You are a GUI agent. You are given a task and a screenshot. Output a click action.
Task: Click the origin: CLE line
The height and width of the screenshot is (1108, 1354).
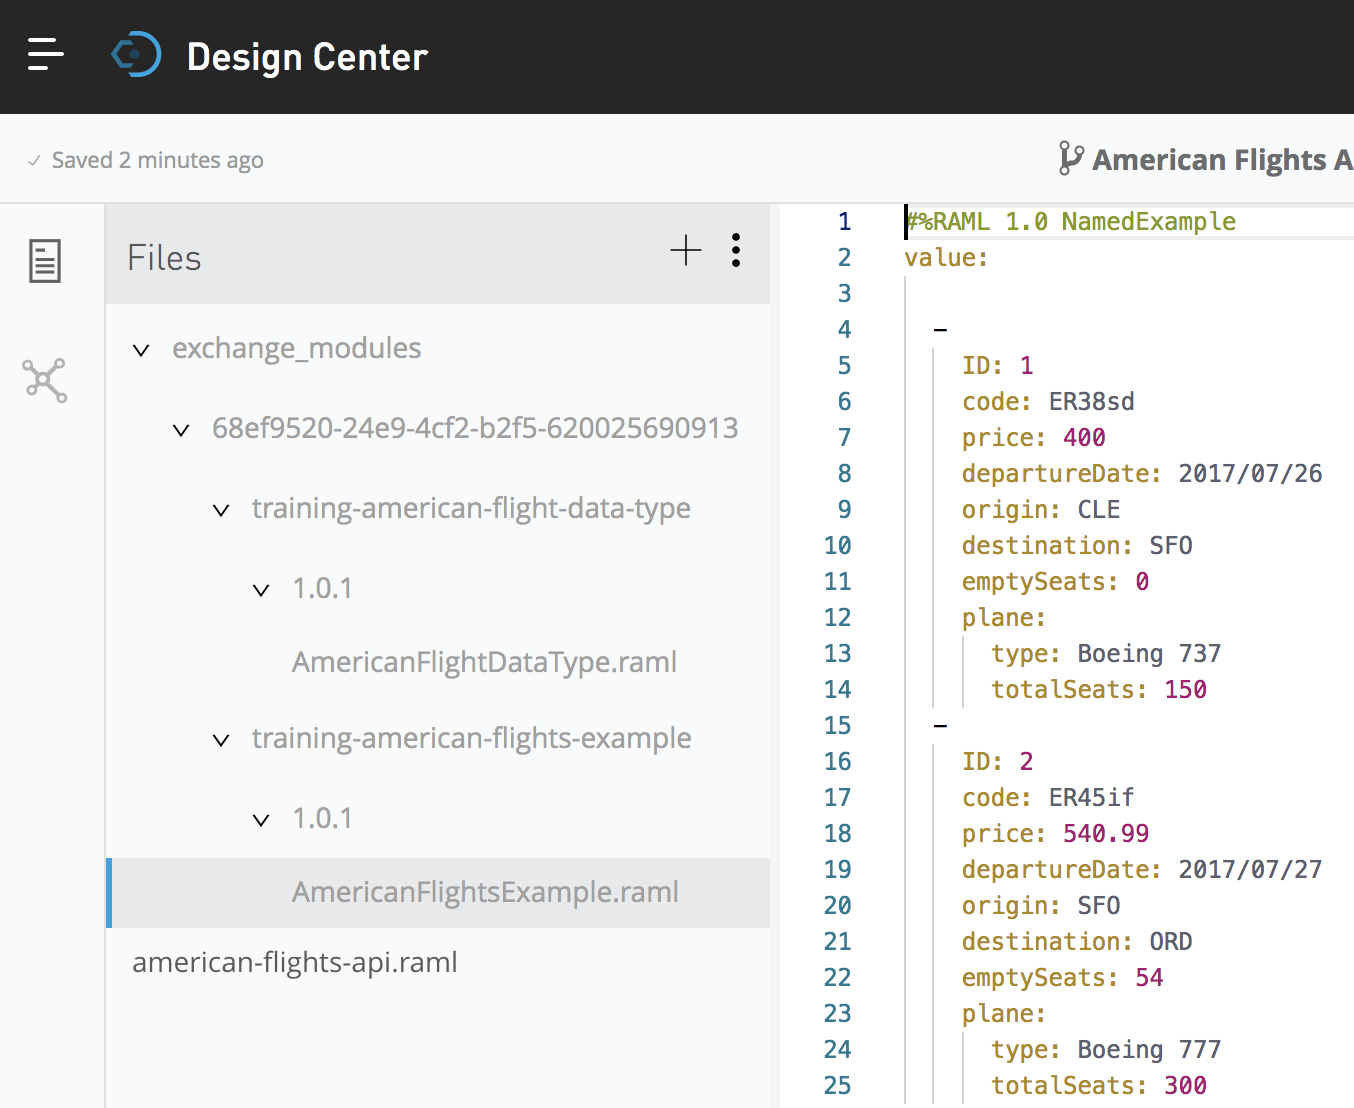tap(1041, 509)
